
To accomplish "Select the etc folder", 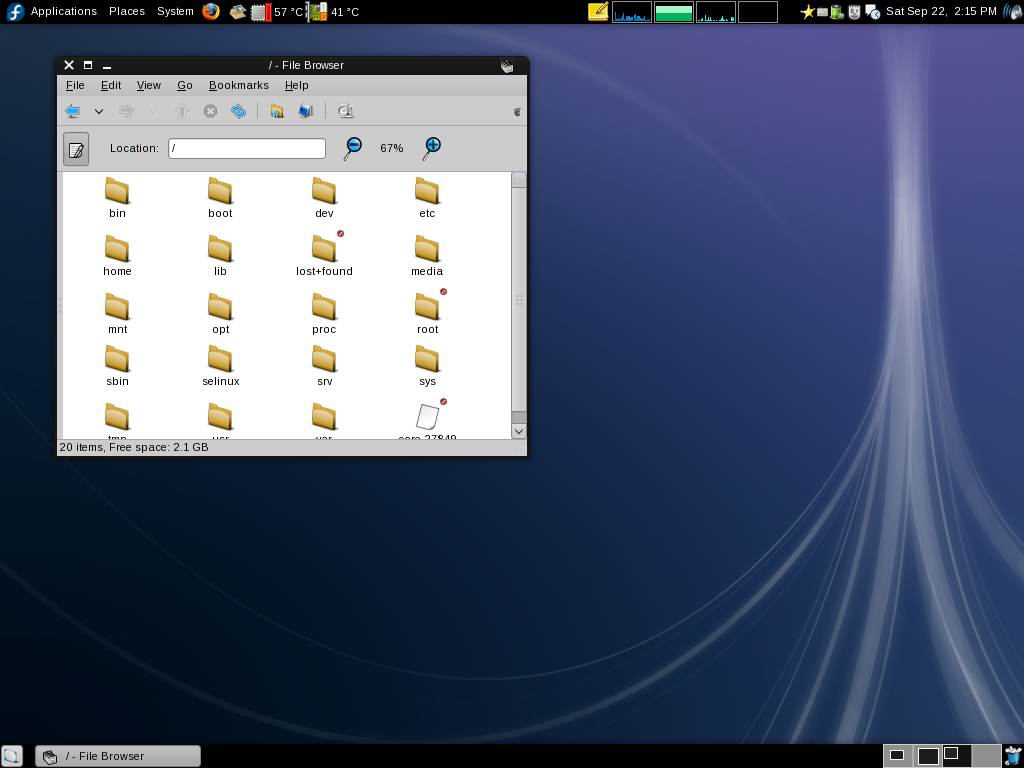I will pyautogui.click(x=427, y=197).
